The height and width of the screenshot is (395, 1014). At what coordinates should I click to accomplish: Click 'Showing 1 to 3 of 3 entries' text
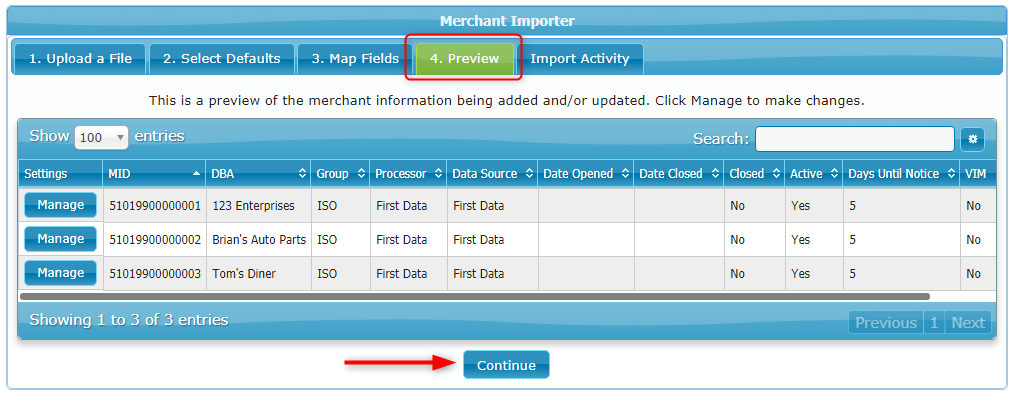129,319
